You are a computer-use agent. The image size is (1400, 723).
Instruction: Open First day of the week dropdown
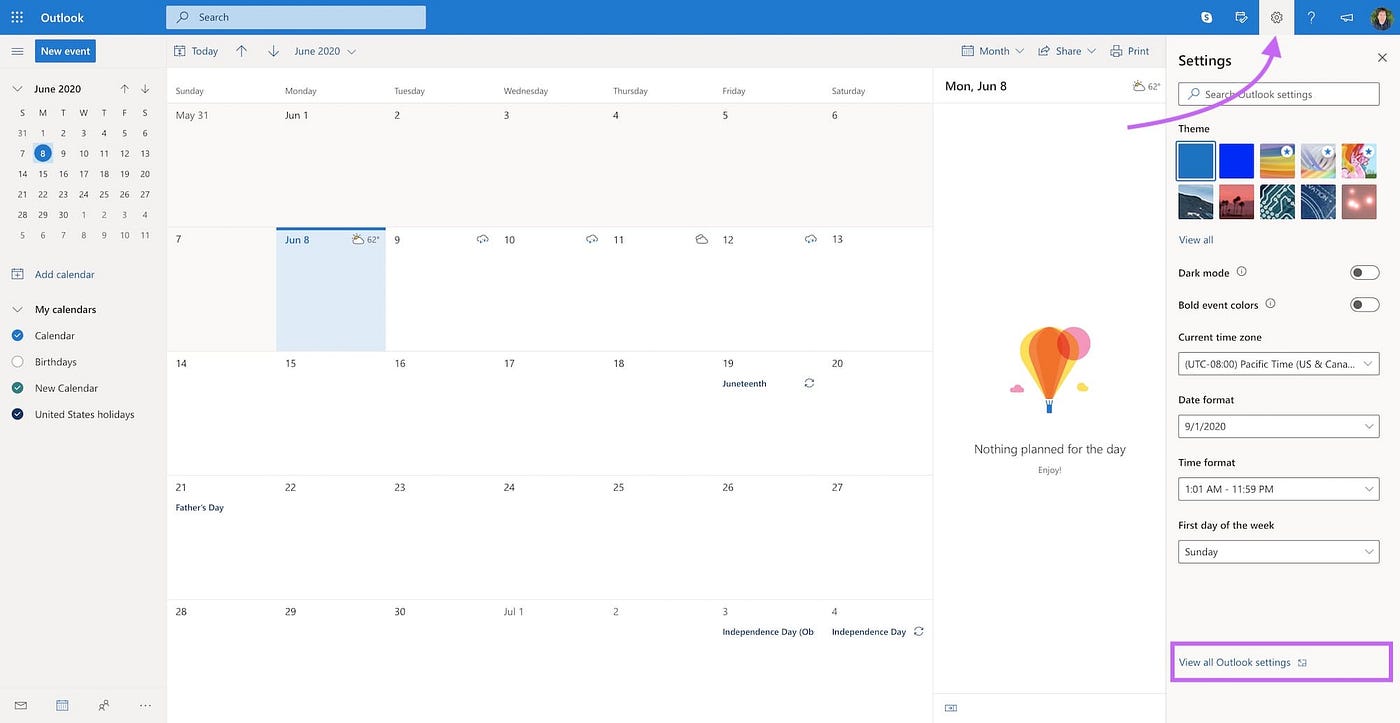click(x=1278, y=552)
